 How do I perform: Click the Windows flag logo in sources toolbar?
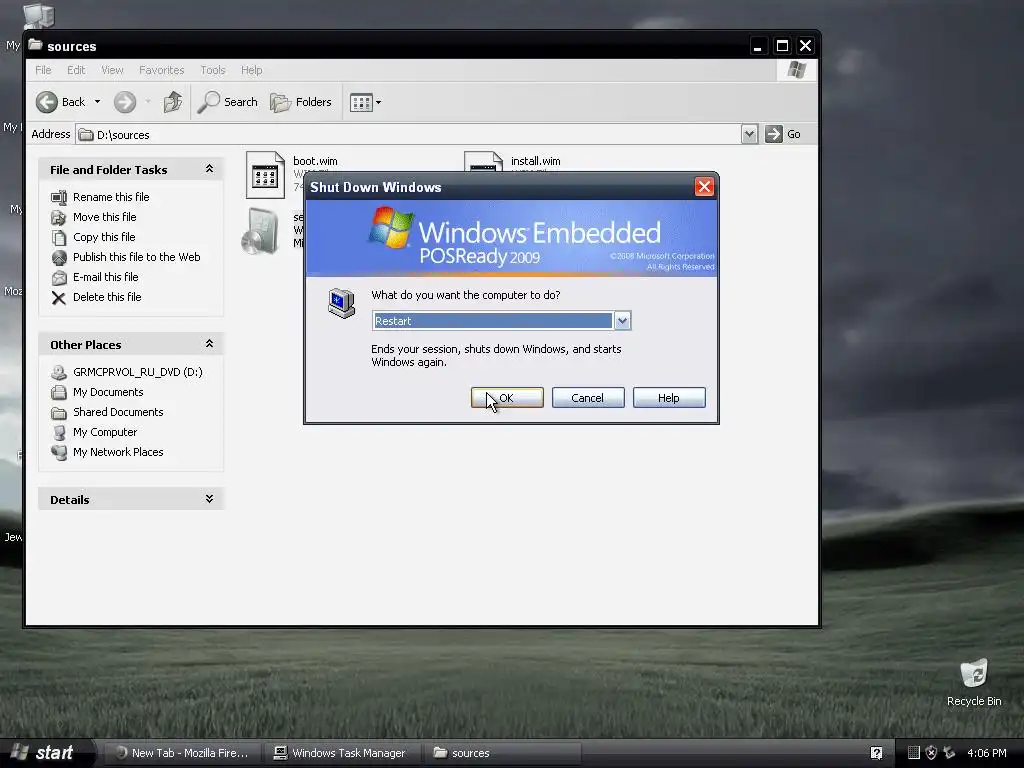[797, 70]
